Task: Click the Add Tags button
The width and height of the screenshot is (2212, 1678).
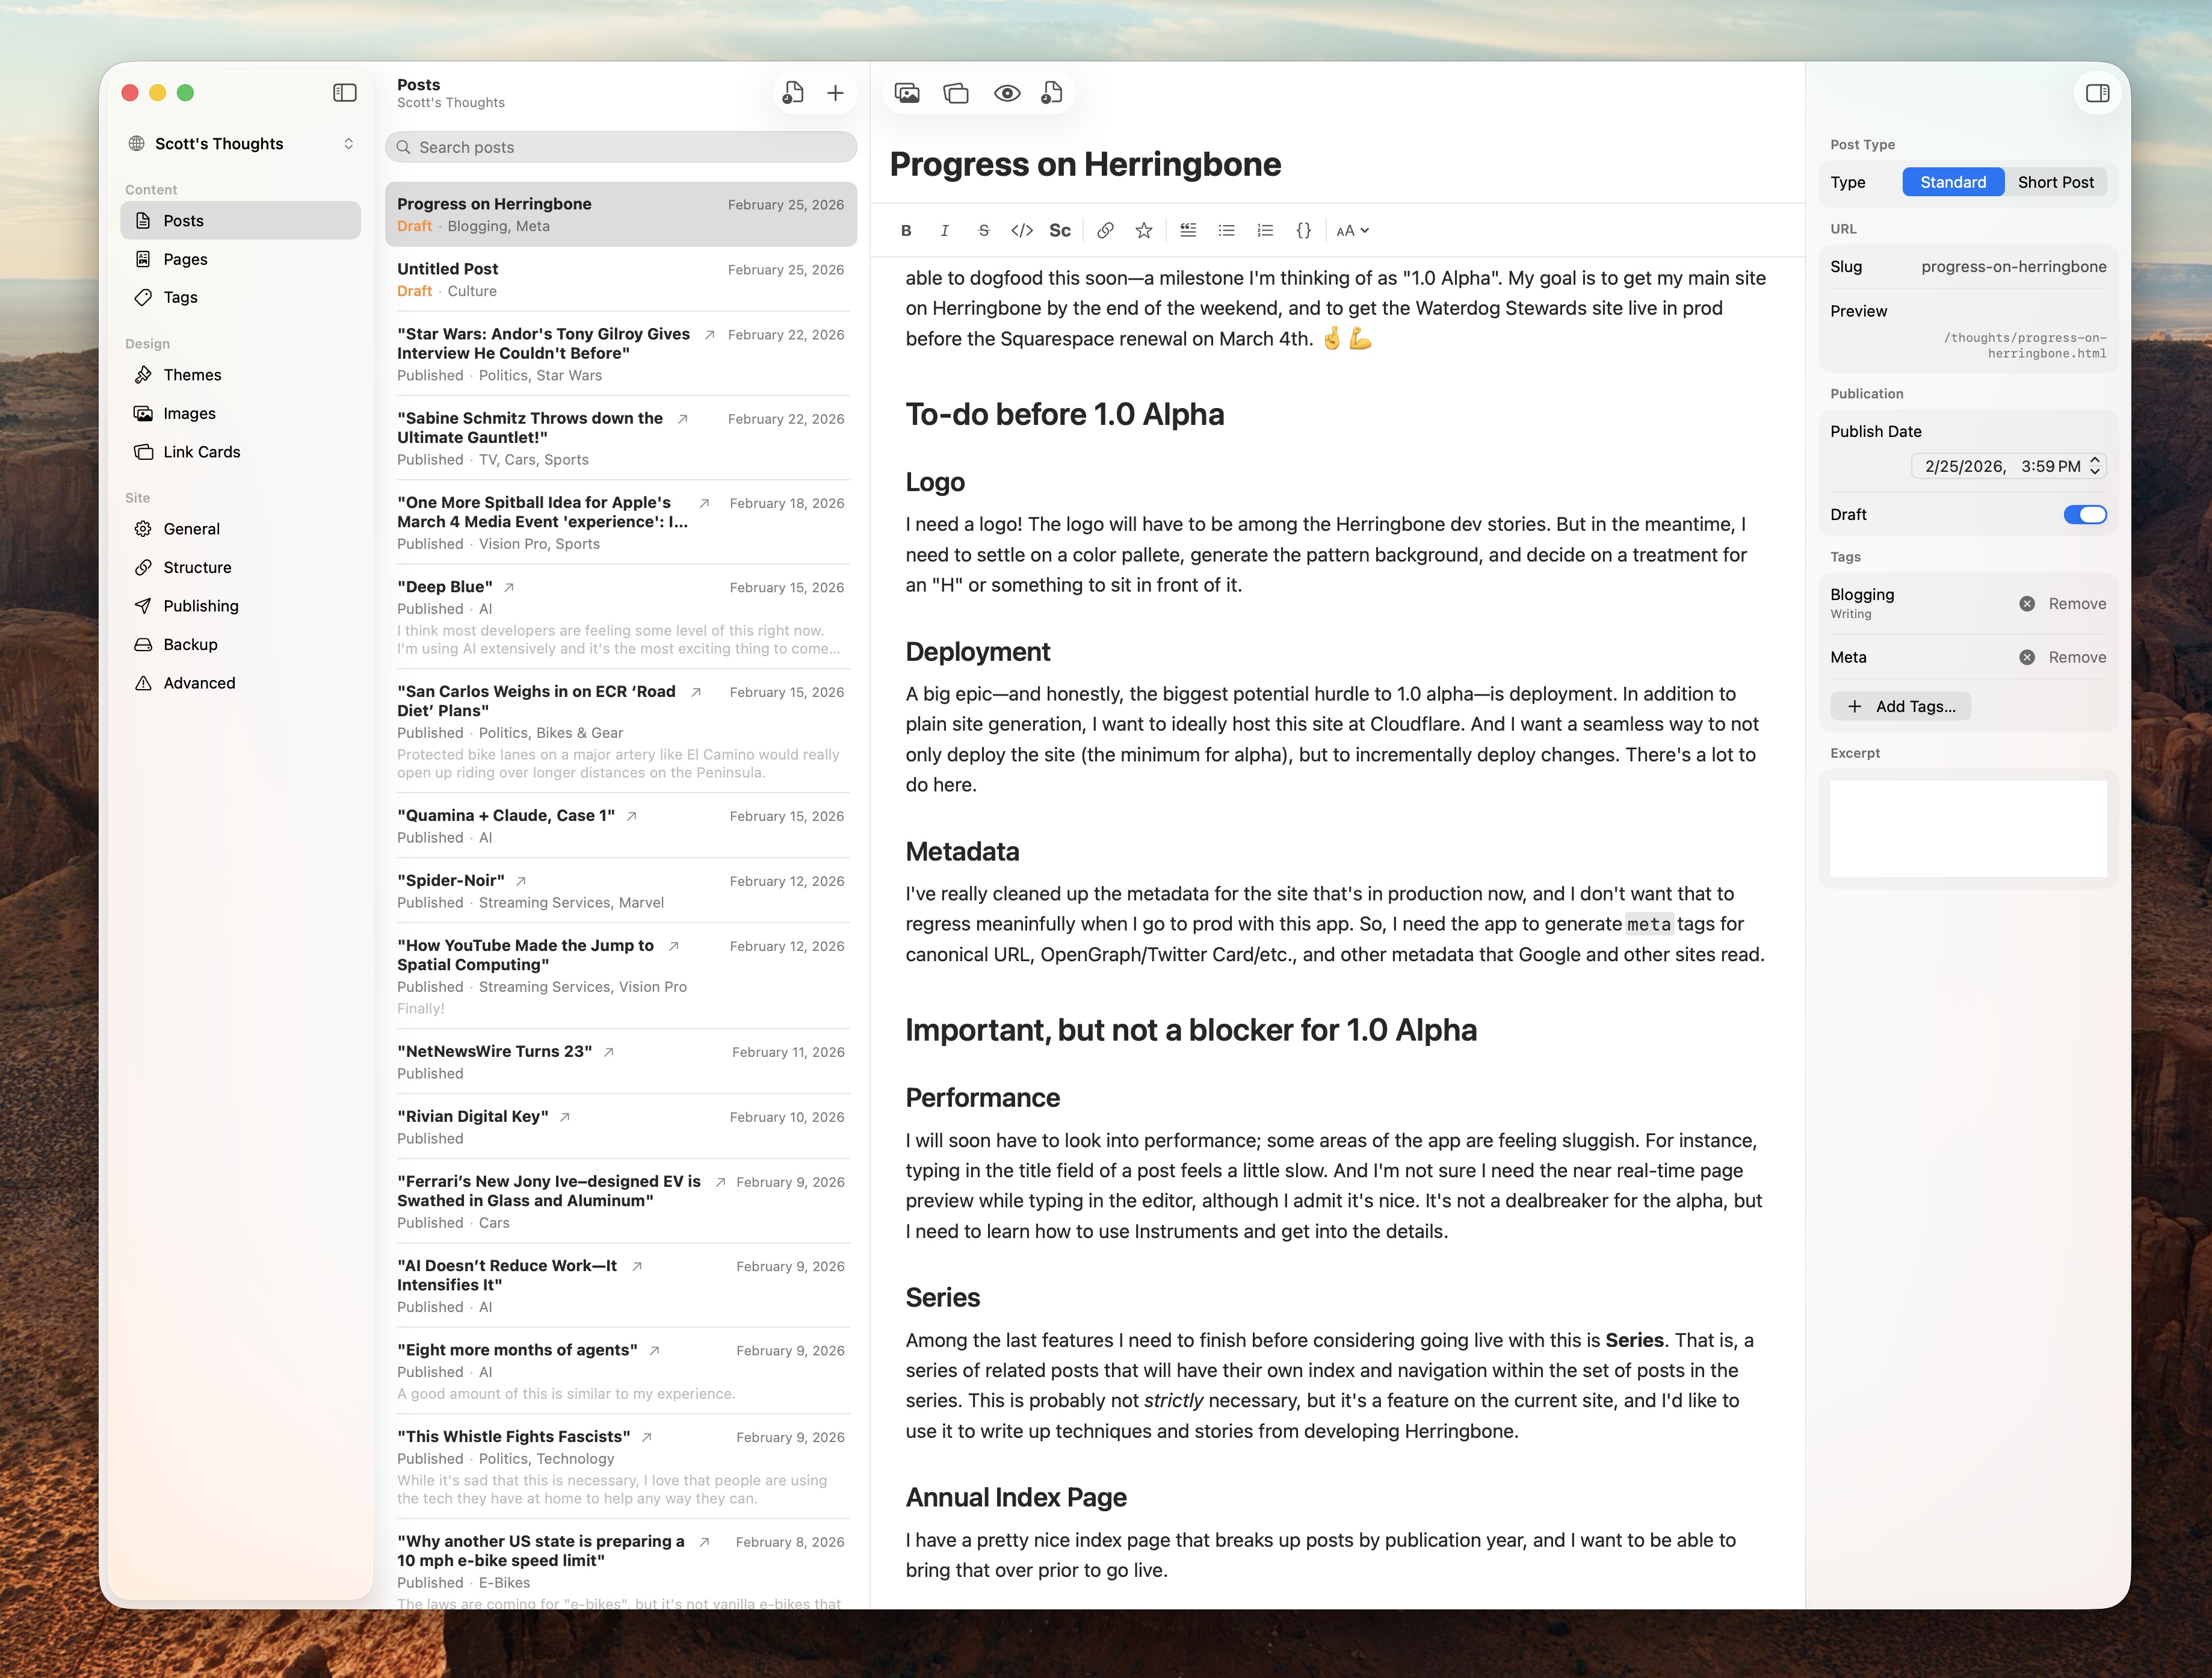Action: pyautogui.click(x=1899, y=706)
